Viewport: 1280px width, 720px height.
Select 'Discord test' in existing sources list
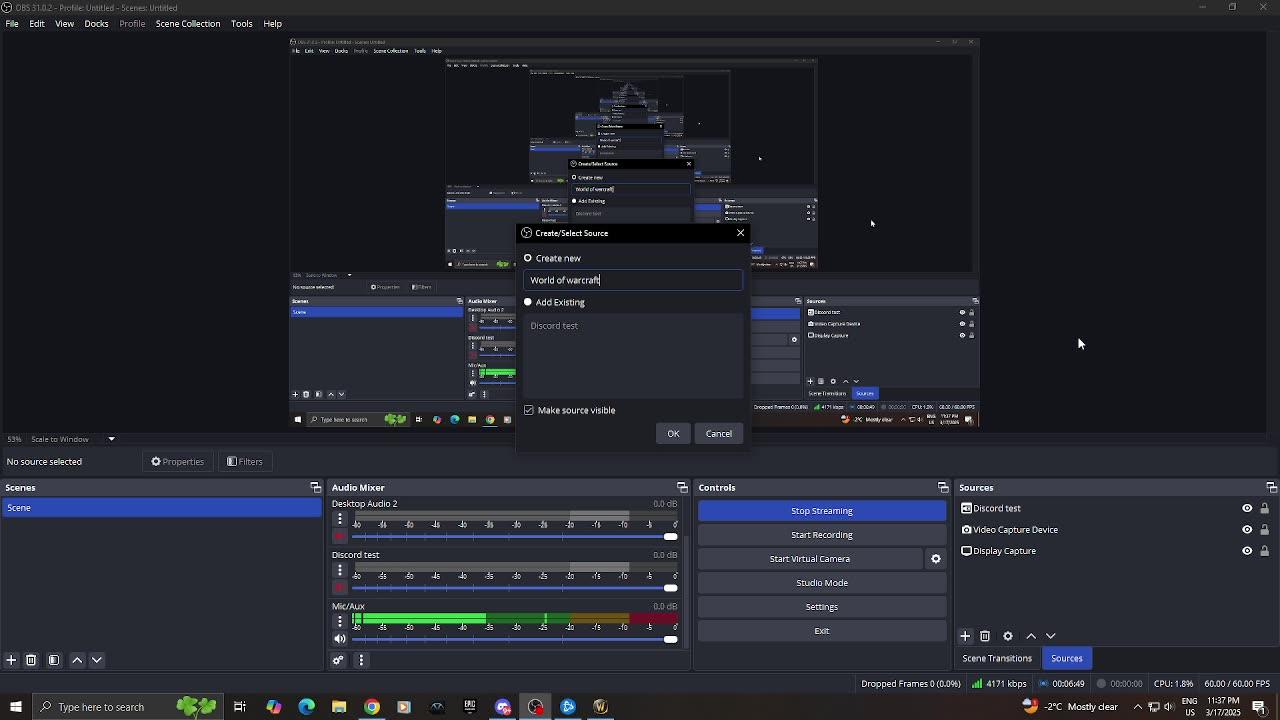[554, 326]
